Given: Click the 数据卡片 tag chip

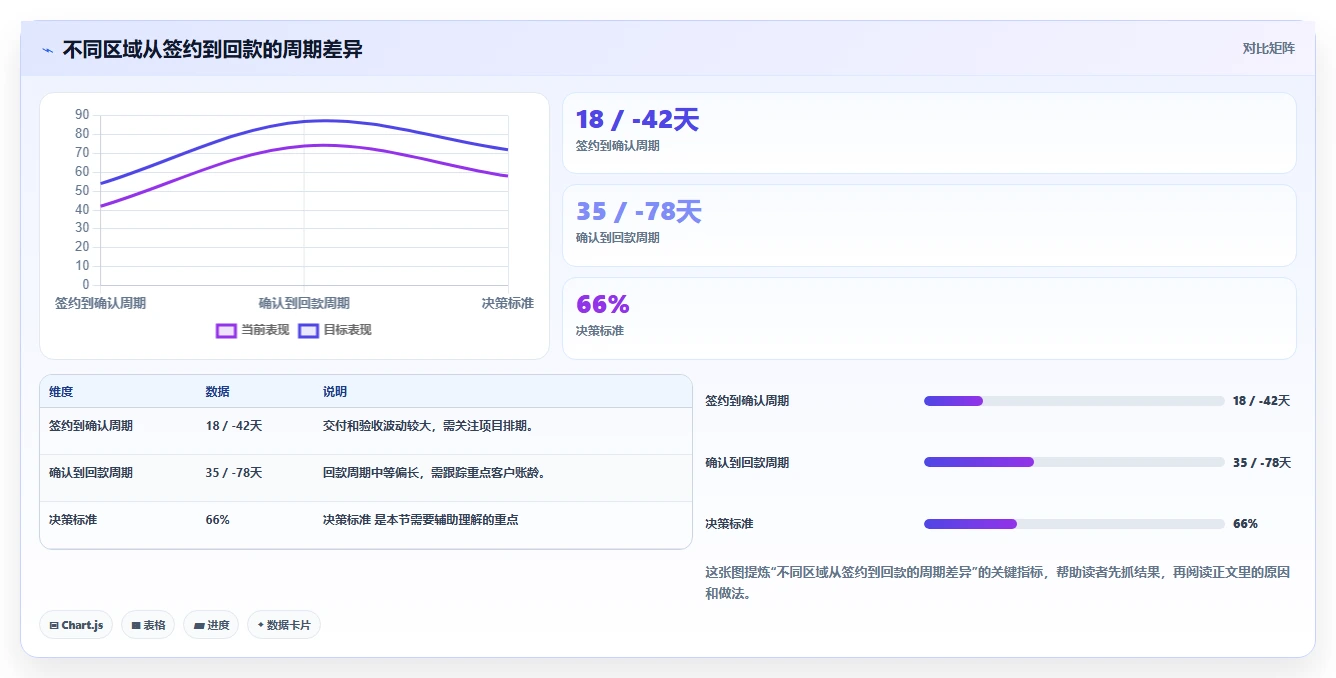Looking at the screenshot, I should pyautogui.click(x=284, y=625).
